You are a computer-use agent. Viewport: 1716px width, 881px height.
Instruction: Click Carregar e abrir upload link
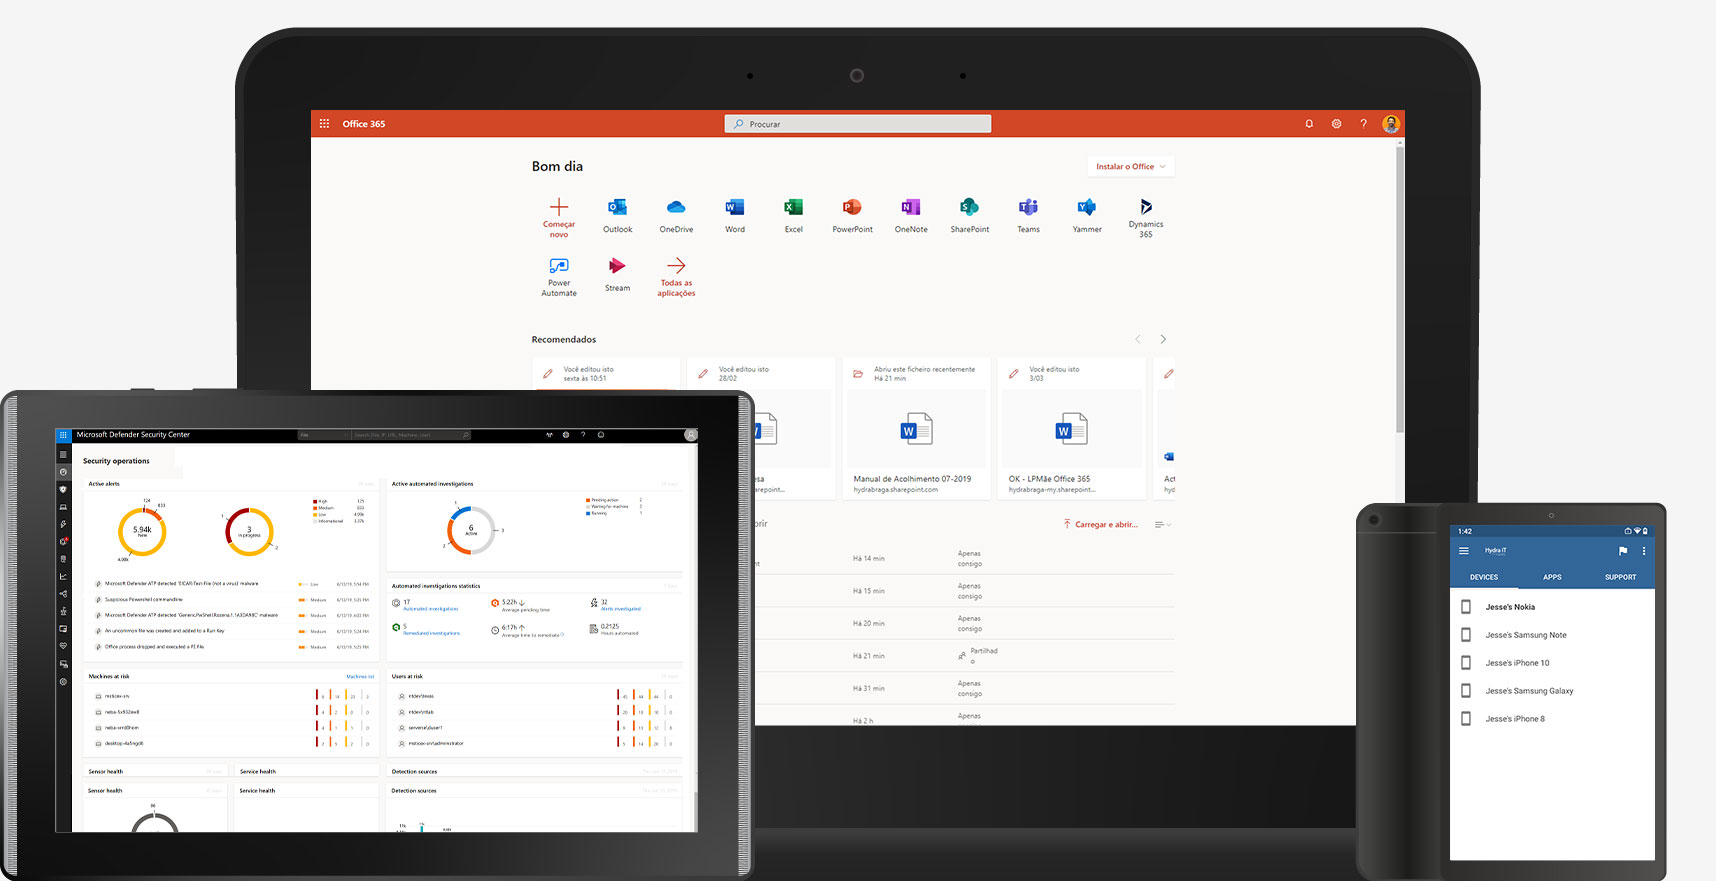click(x=1100, y=525)
